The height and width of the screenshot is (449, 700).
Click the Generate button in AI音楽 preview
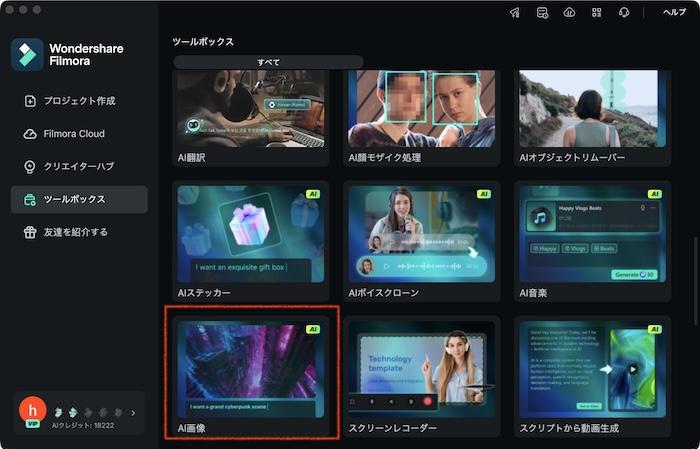click(634, 274)
